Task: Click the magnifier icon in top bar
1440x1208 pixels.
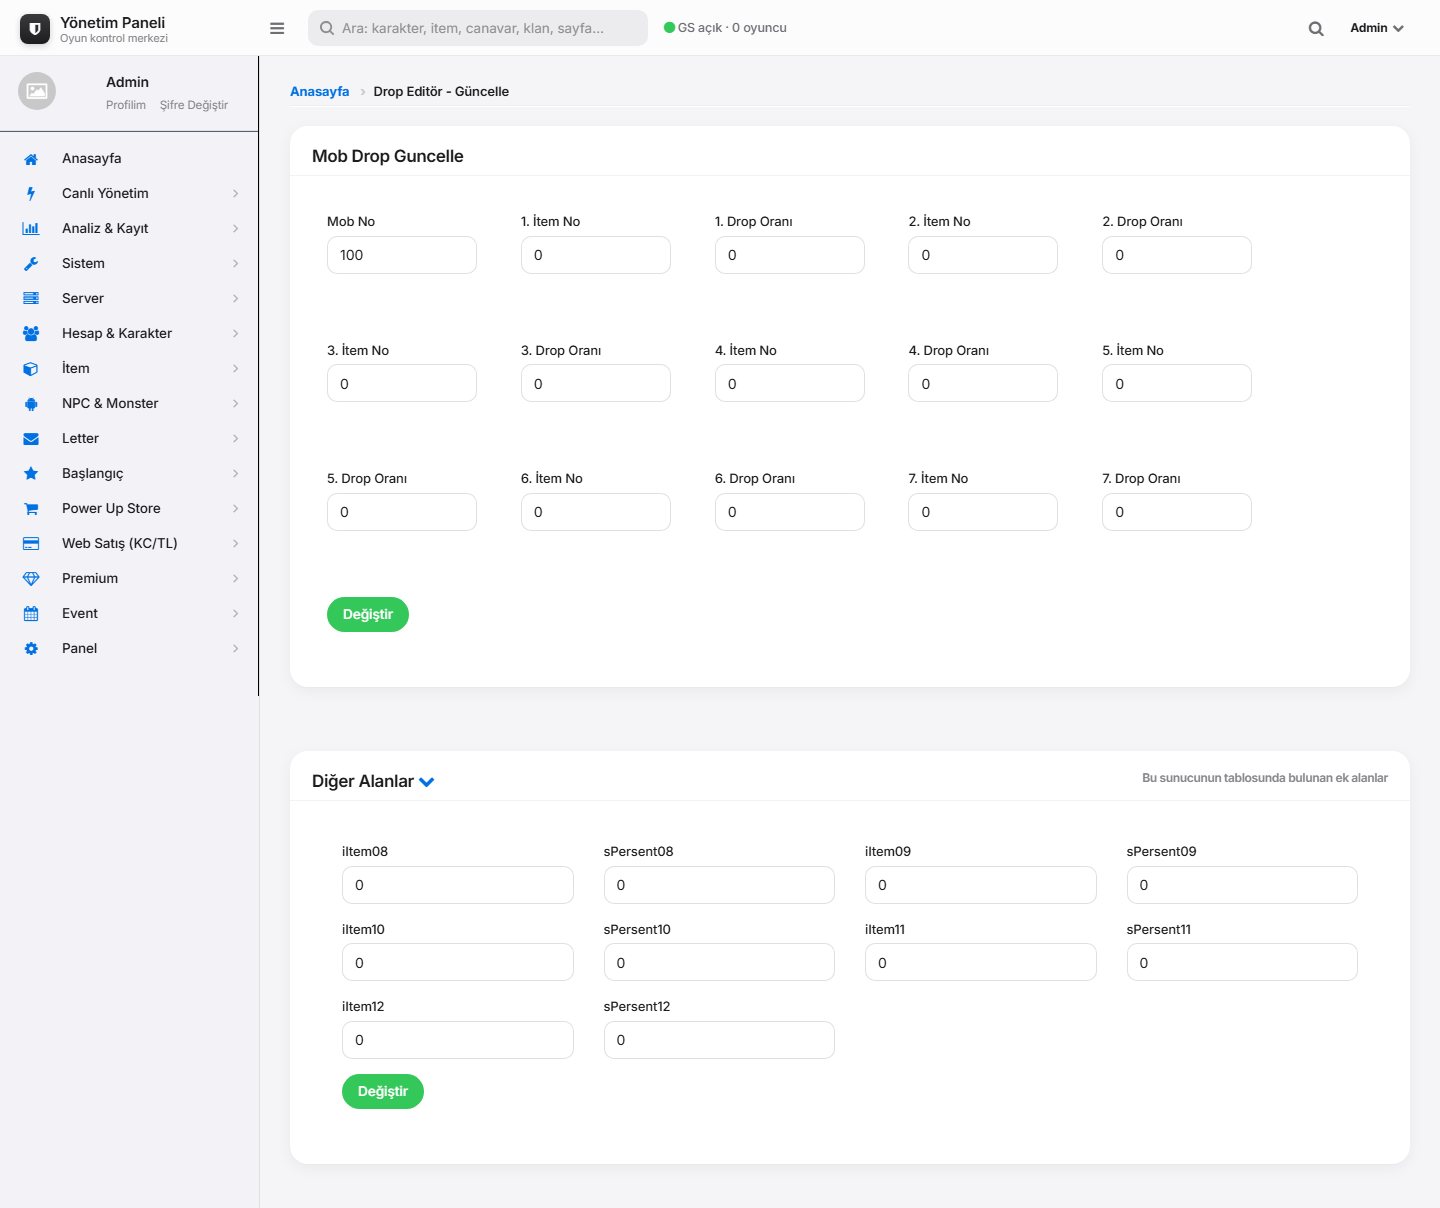Action: (1316, 28)
